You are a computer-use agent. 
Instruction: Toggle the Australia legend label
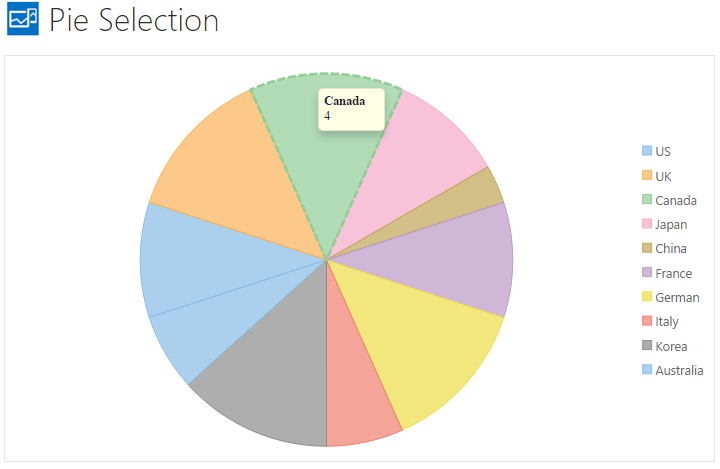(679, 370)
